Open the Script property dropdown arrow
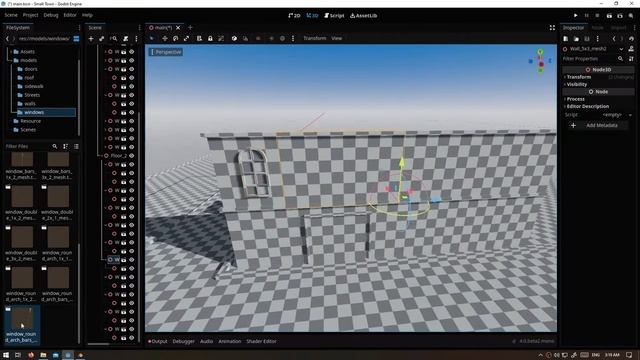The width and height of the screenshot is (640, 360). pos(630,115)
